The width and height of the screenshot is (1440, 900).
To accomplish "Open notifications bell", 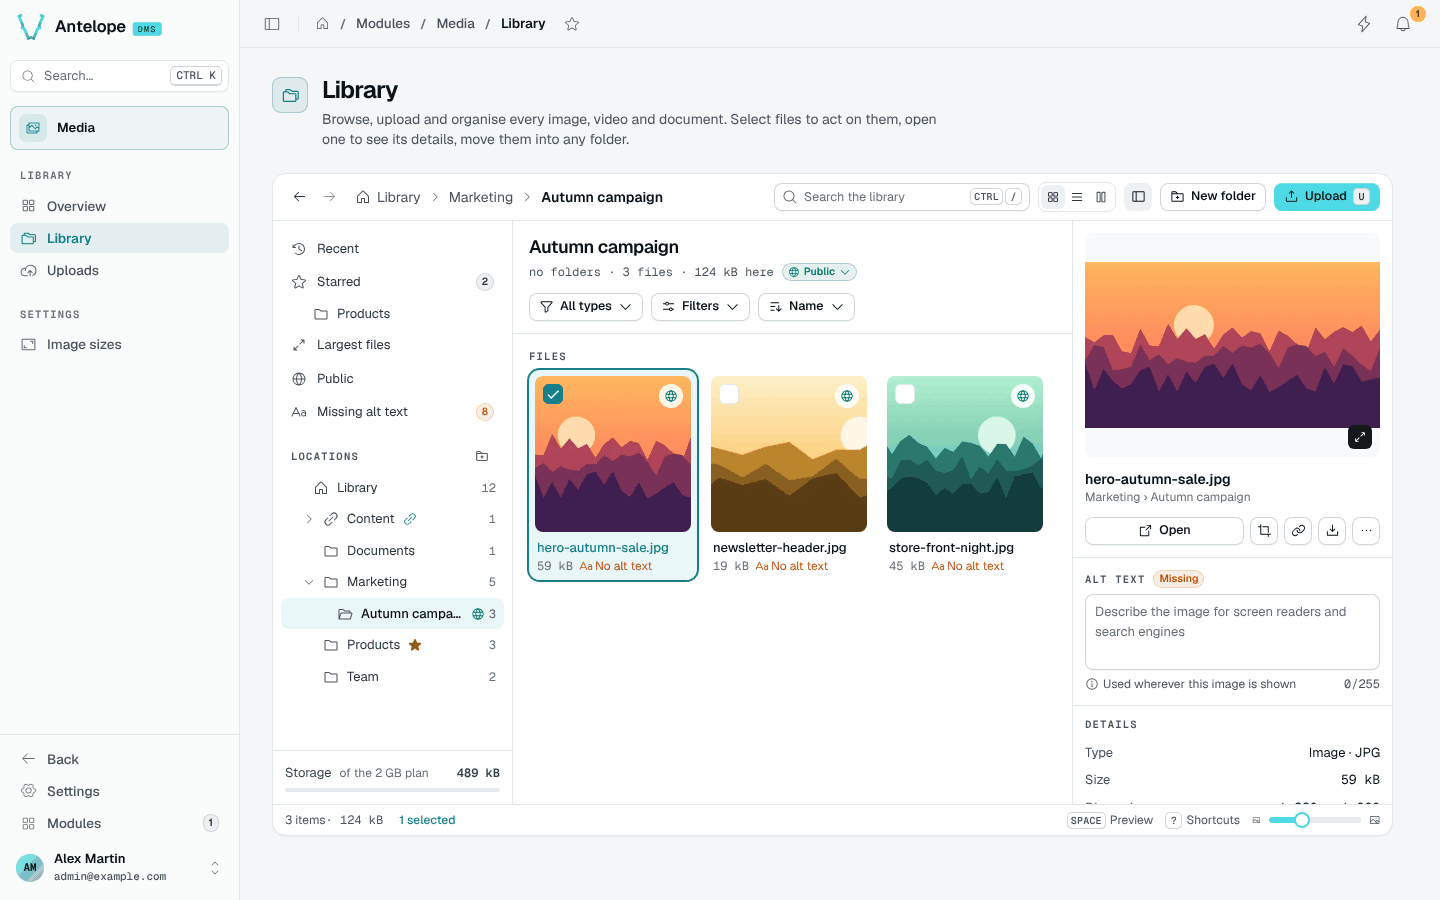I will pyautogui.click(x=1403, y=24).
